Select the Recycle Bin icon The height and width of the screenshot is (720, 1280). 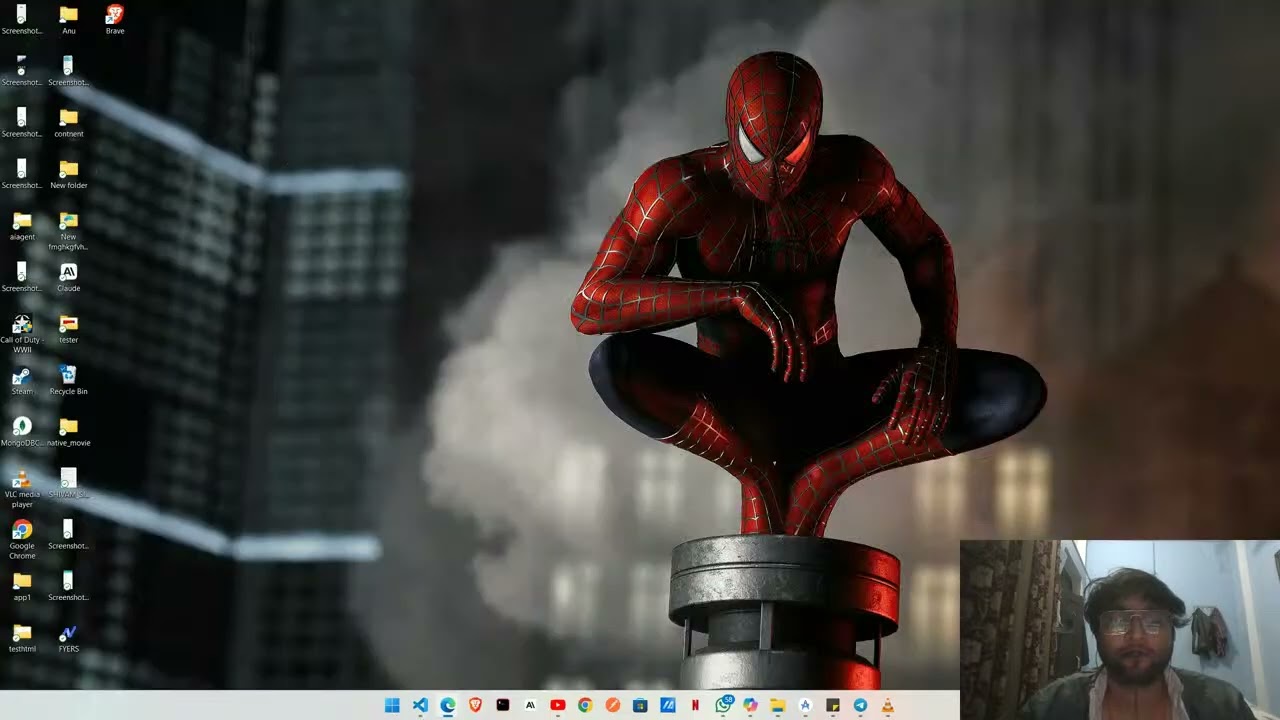68,380
